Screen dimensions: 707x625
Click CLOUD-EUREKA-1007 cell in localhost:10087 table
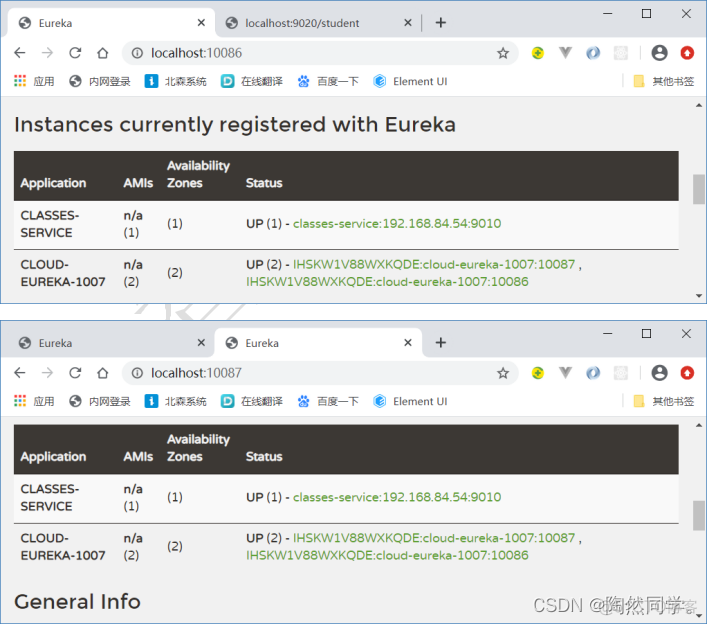click(x=63, y=547)
